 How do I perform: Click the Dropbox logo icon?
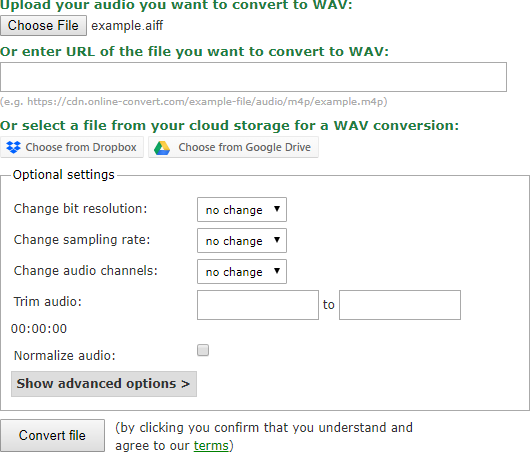pyautogui.click(x=14, y=147)
